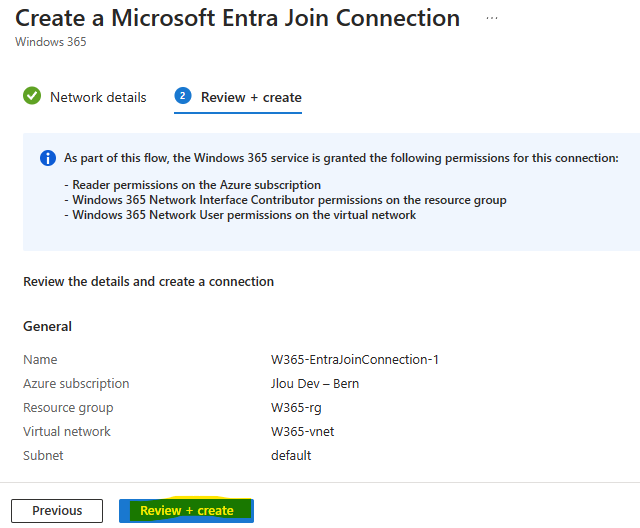Image resolution: width=640 pixels, height=528 pixels.
Task: Click the Resource group label
Action: coord(68,408)
